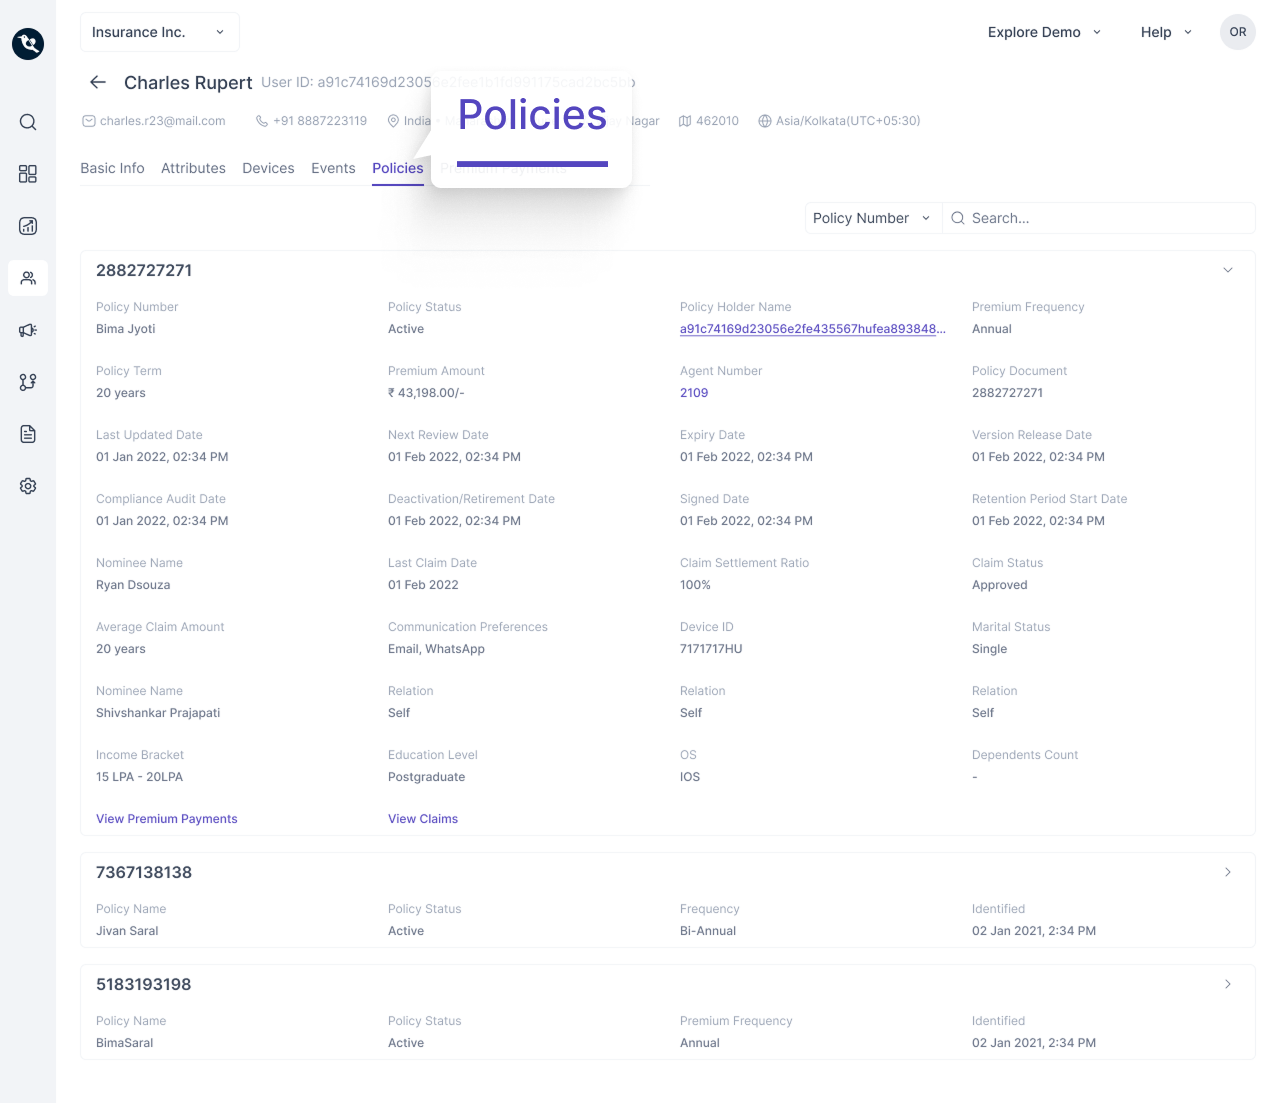Open the analytics chart icon

point(28,226)
